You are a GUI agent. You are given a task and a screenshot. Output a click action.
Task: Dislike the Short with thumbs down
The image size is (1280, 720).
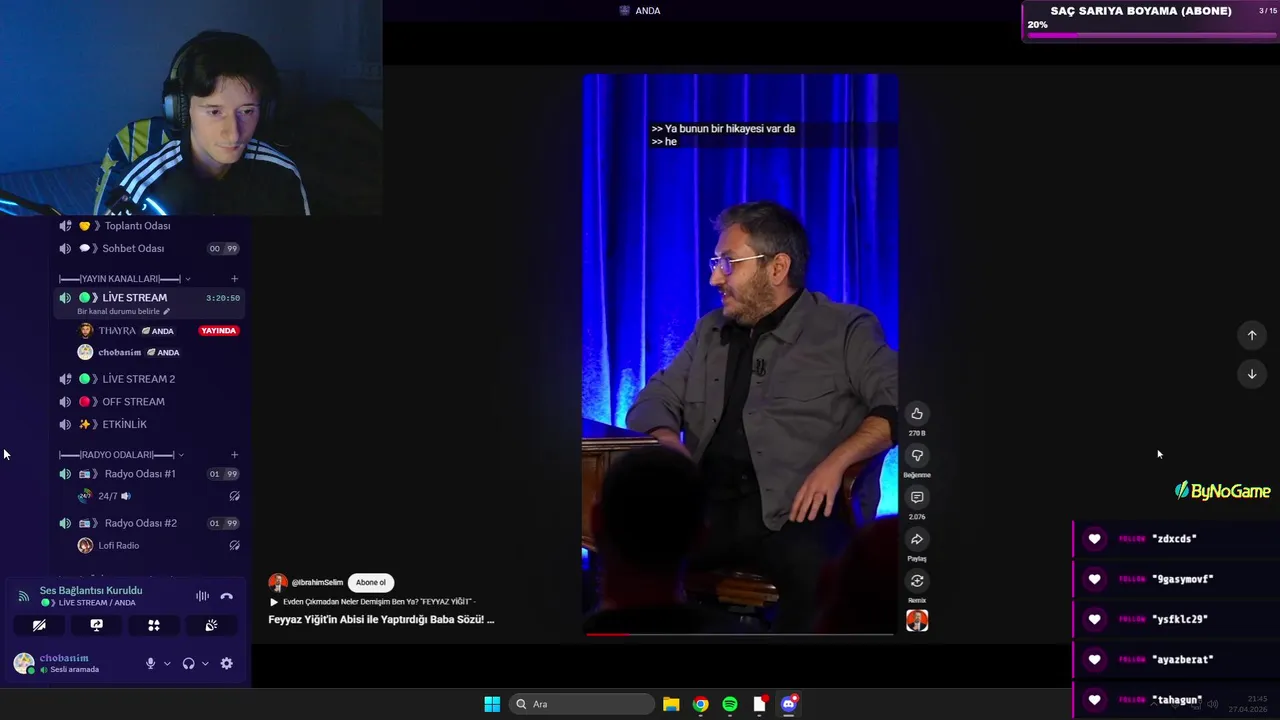(917, 456)
